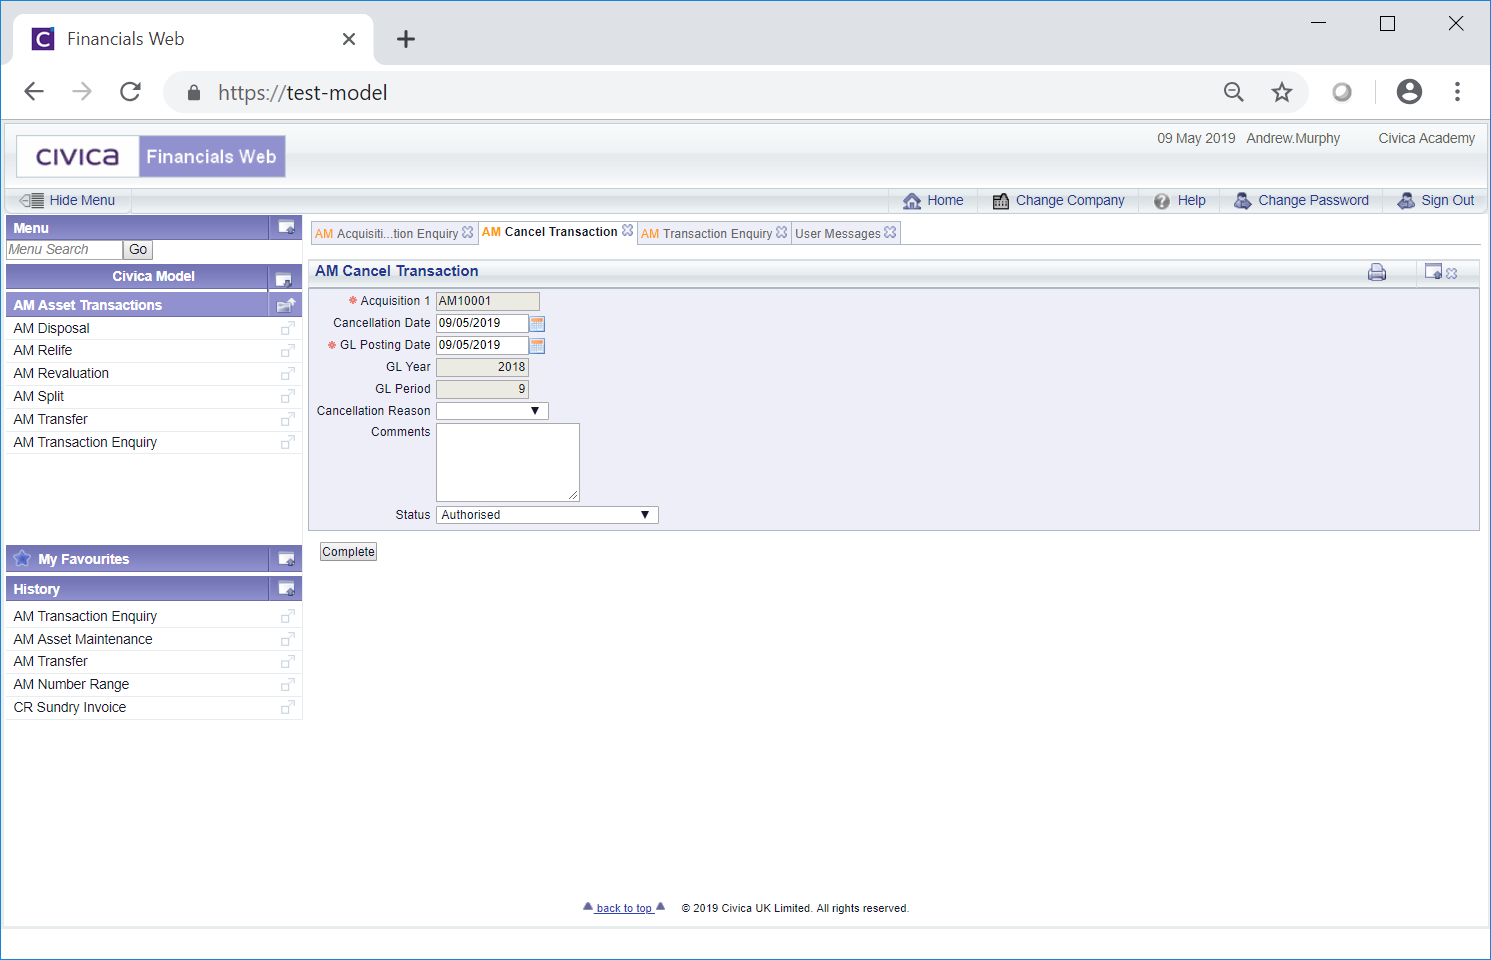Open the Chrome three-dot menu

coord(1457,92)
